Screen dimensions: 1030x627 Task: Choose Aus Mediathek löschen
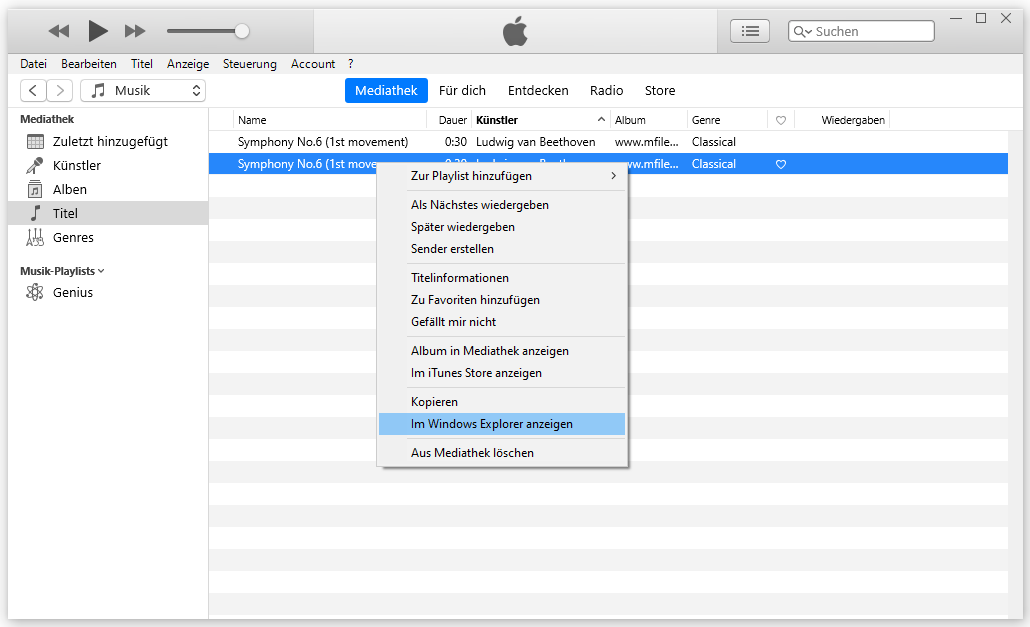pos(502,453)
